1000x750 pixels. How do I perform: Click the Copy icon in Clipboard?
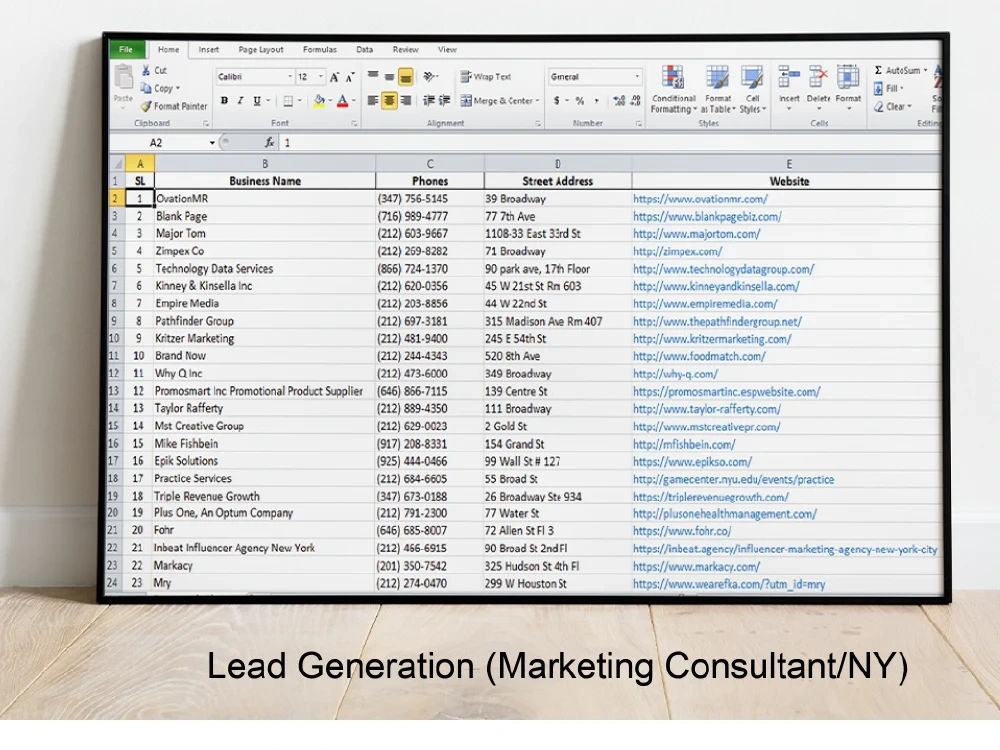[x=146, y=88]
